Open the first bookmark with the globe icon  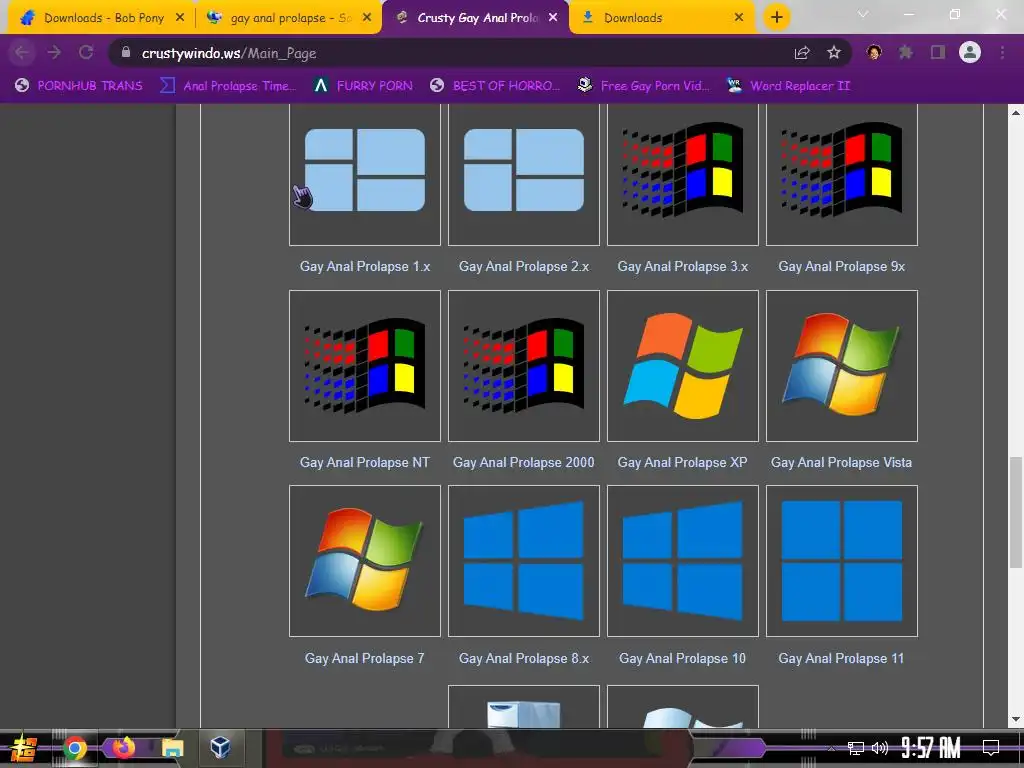[x=79, y=86]
